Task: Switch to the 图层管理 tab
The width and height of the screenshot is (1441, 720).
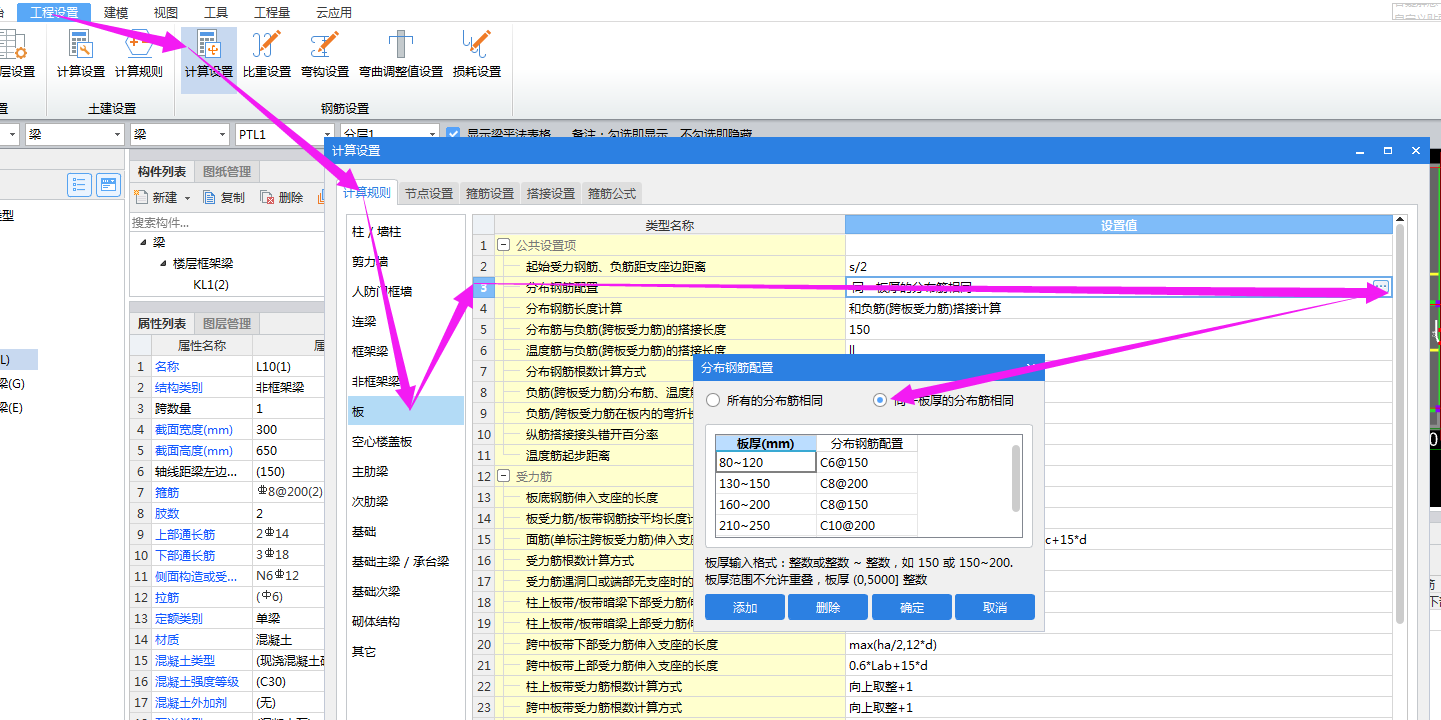Action: coord(227,323)
